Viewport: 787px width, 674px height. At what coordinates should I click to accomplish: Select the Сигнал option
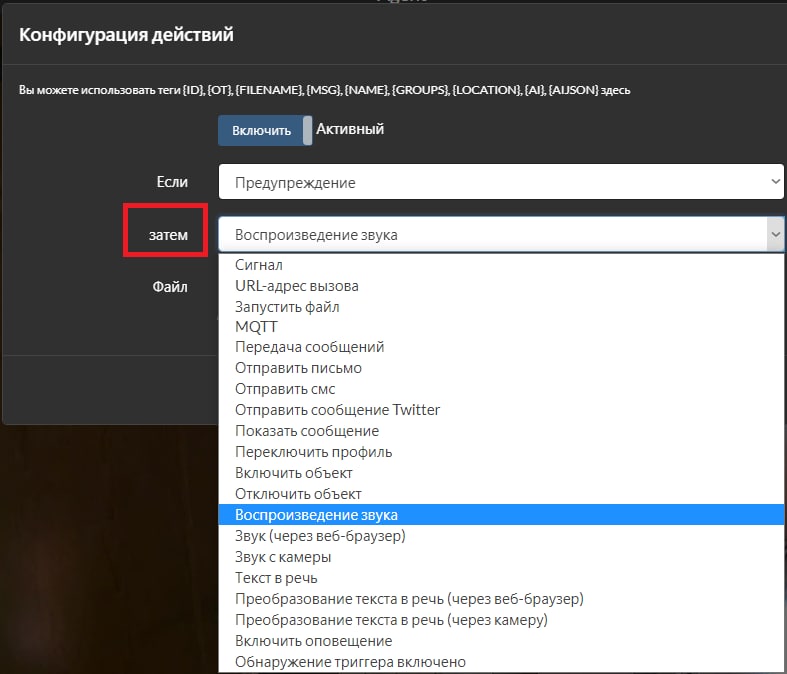coord(501,264)
